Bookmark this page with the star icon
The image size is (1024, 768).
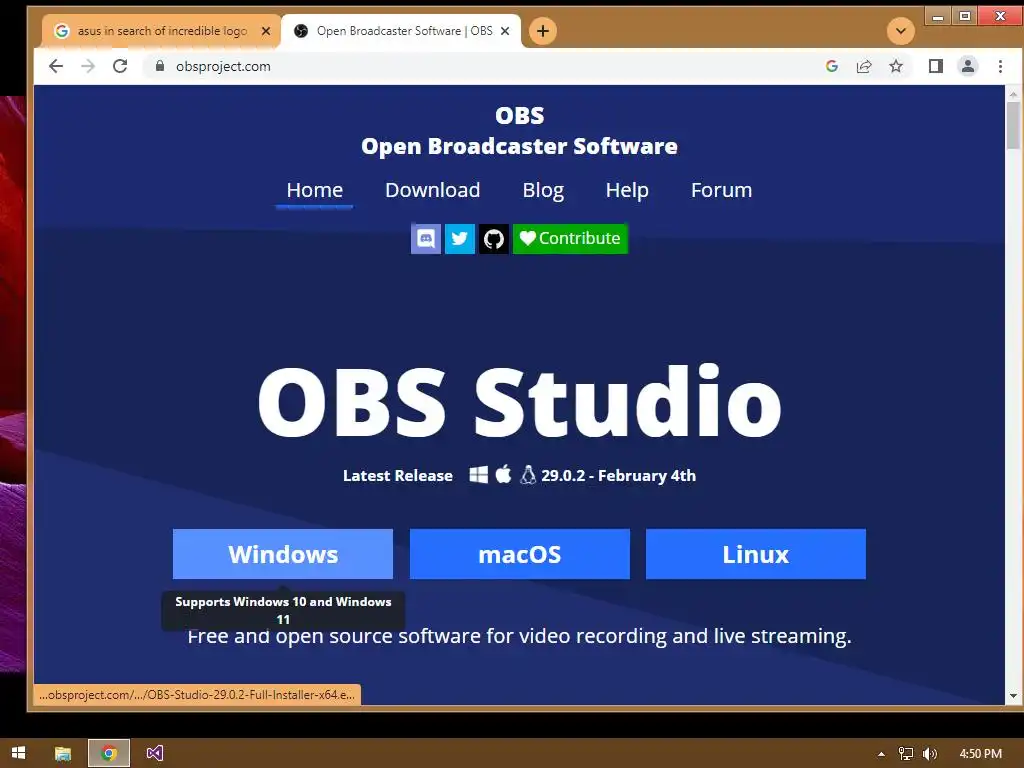tap(896, 66)
